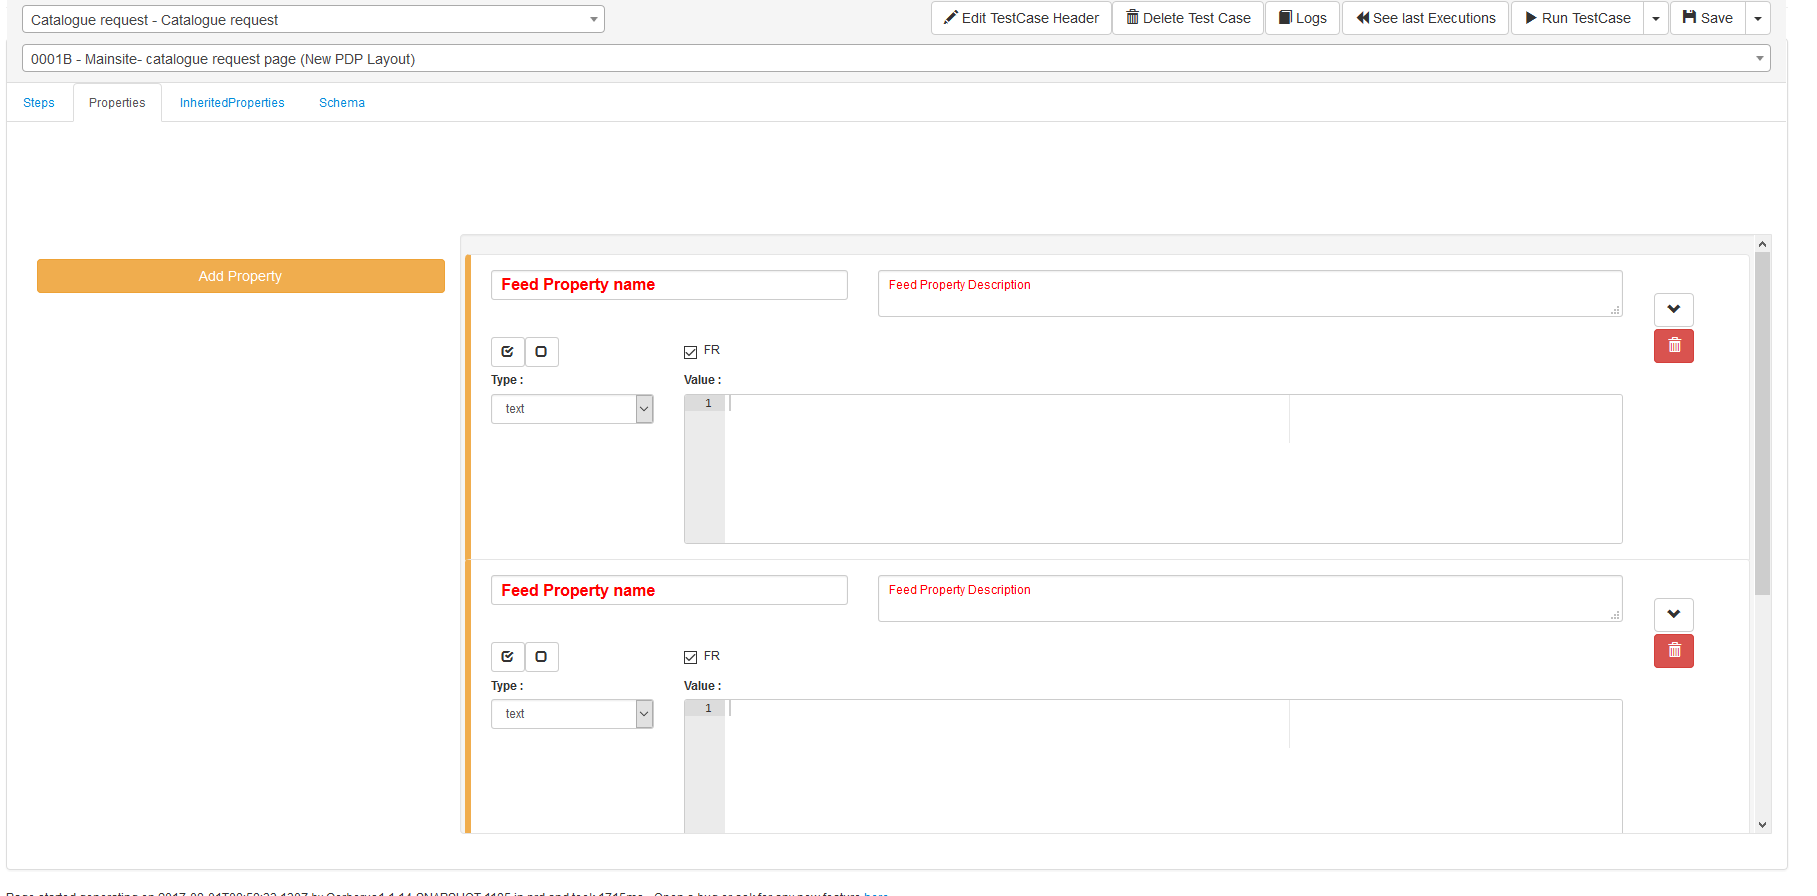Viewport: 1817px width, 896px height.
Task: Click first Feed Property Description field
Action: click(x=1250, y=293)
